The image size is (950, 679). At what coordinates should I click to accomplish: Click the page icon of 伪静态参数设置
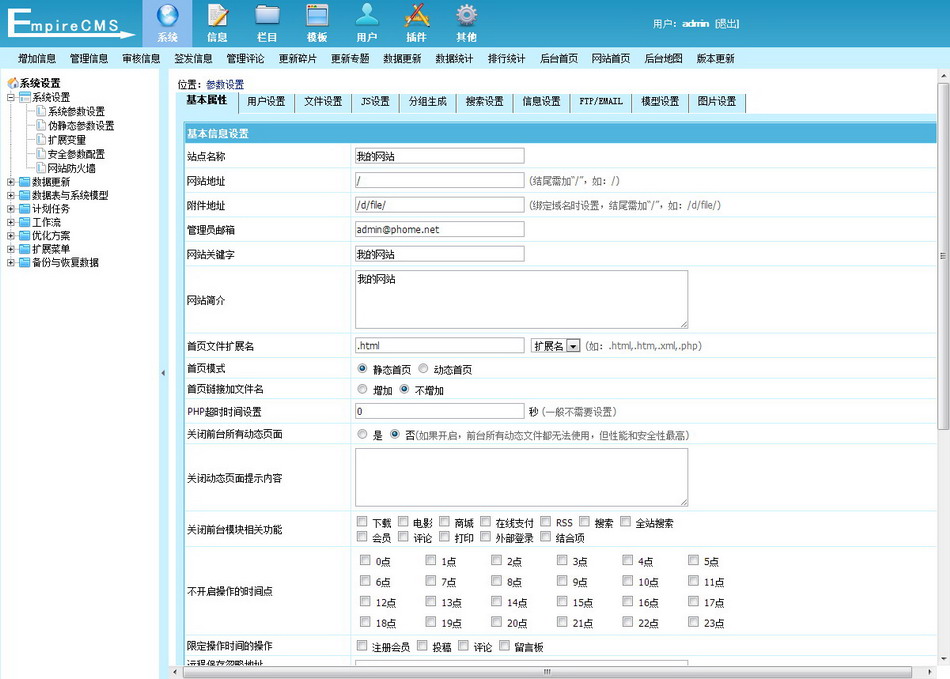pyautogui.click(x=41, y=125)
